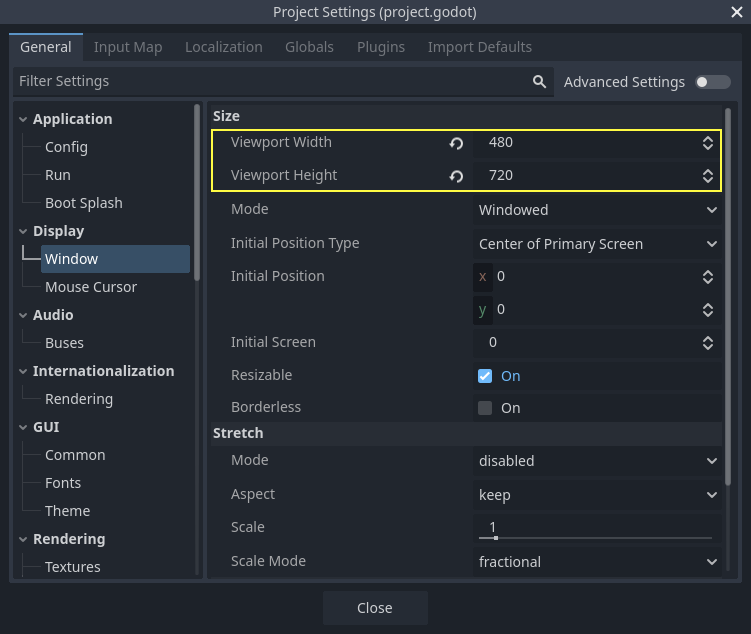Image resolution: width=751 pixels, height=634 pixels.
Task: Open the Plugins tab
Action: pyautogui.click(x=380, y=47)
